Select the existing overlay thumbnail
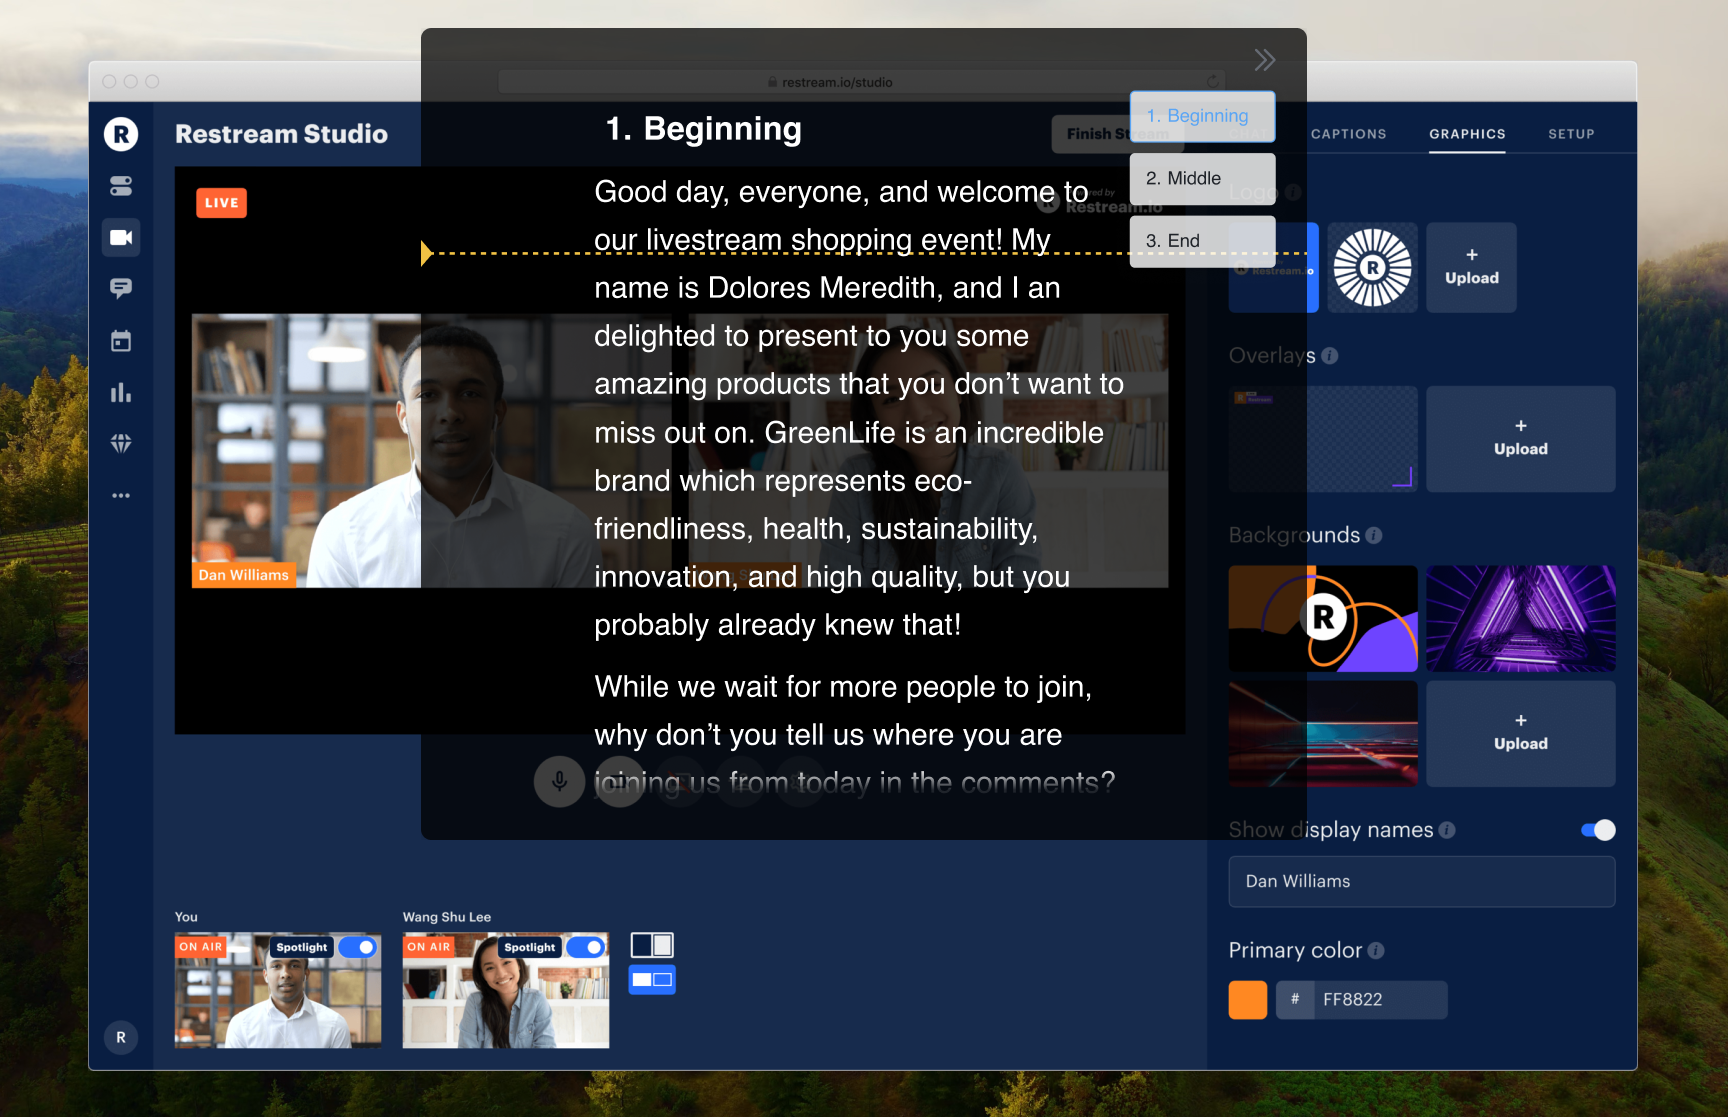The width and height of the screenshot is (1728, 1117). (1323, 439)
